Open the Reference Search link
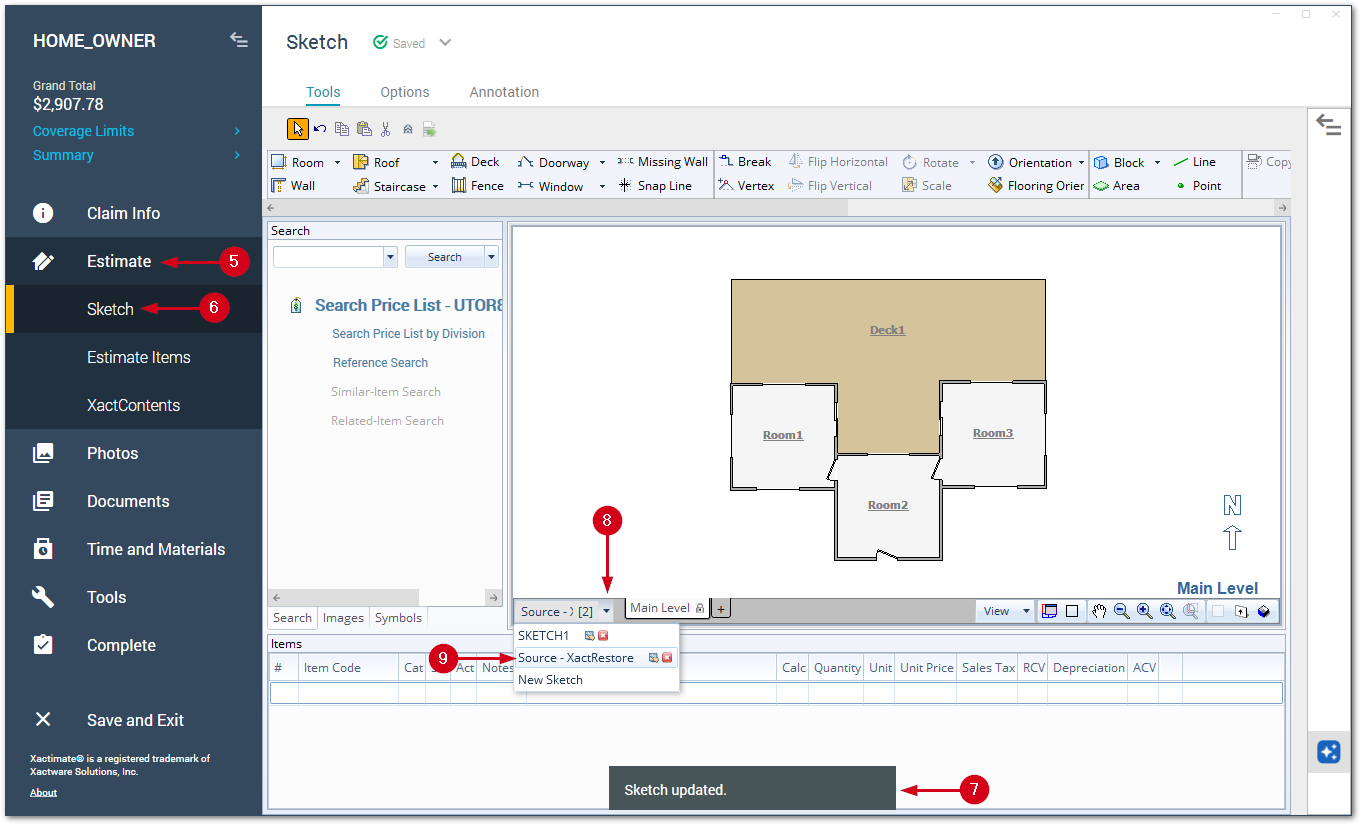The height and width of the screenshot is (825, 1361). pos(380,363)
